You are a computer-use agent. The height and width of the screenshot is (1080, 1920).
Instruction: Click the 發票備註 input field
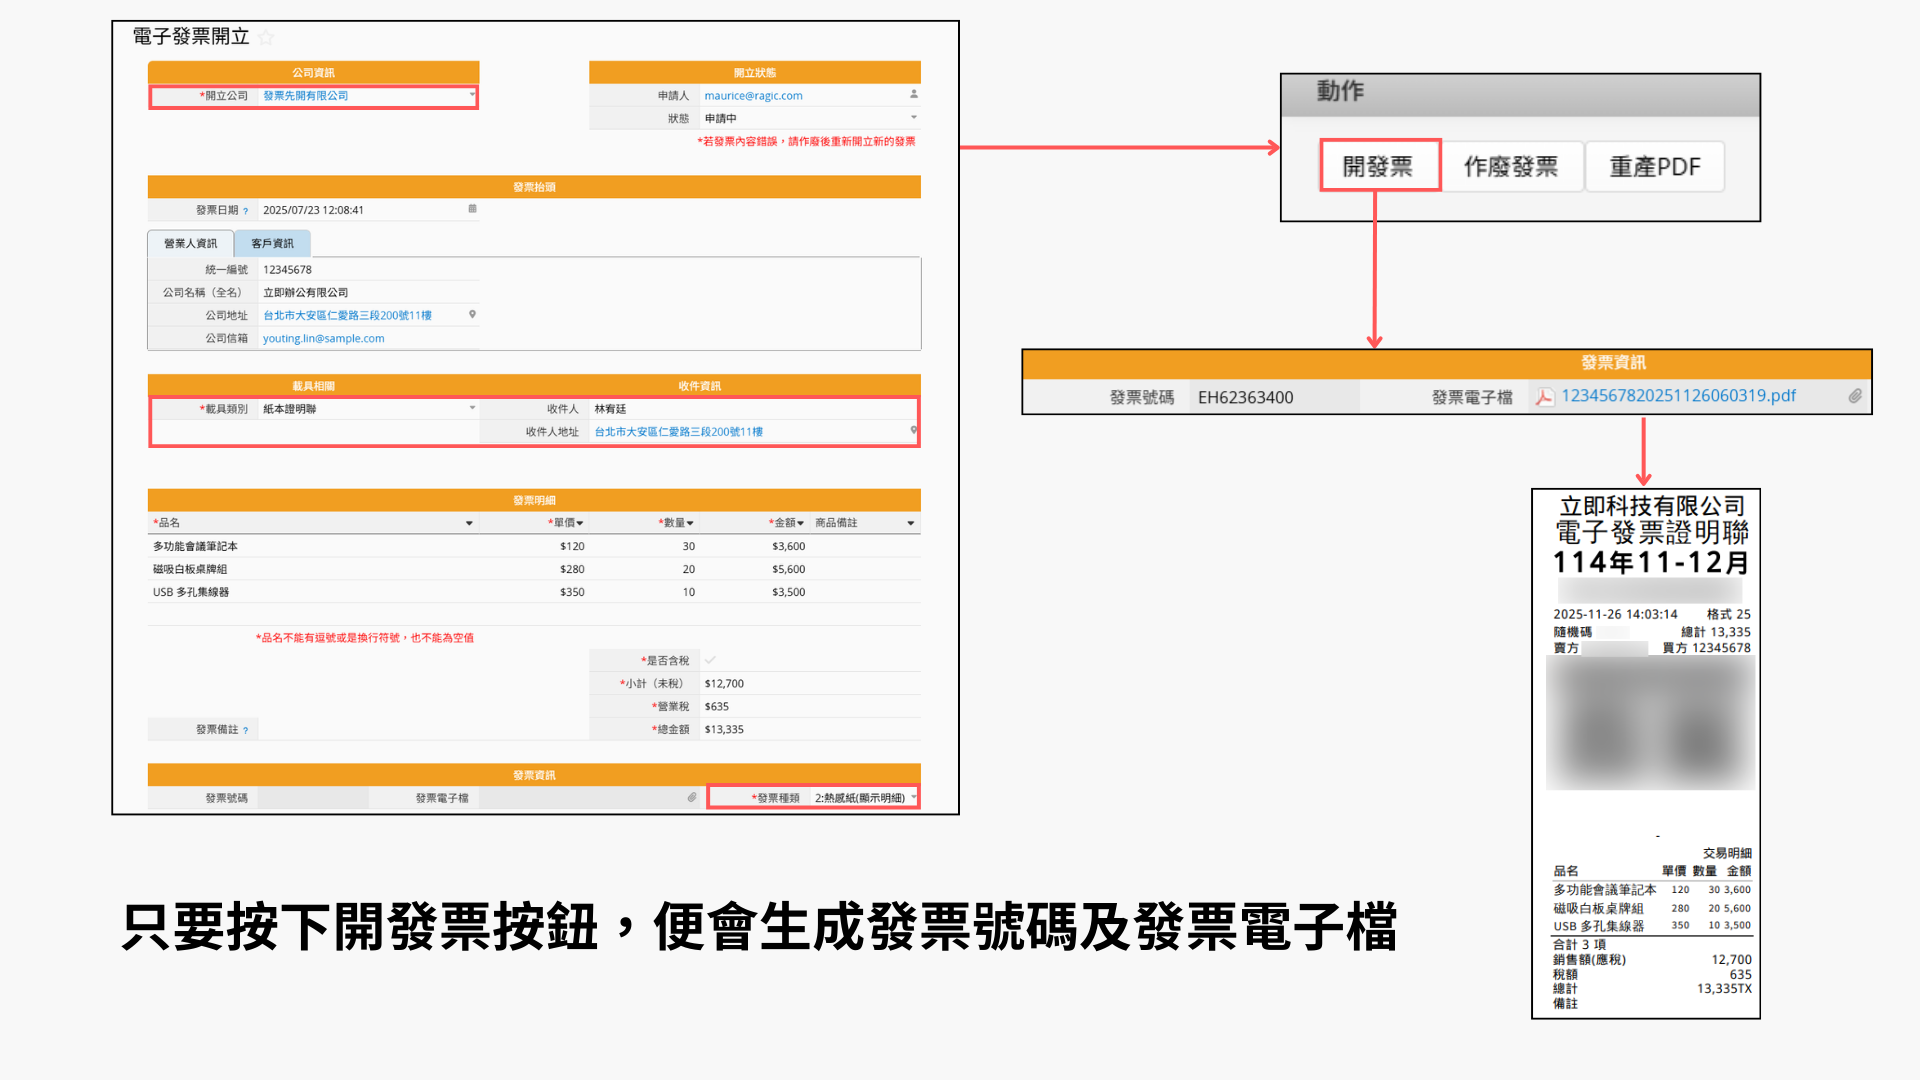(420, 729)
